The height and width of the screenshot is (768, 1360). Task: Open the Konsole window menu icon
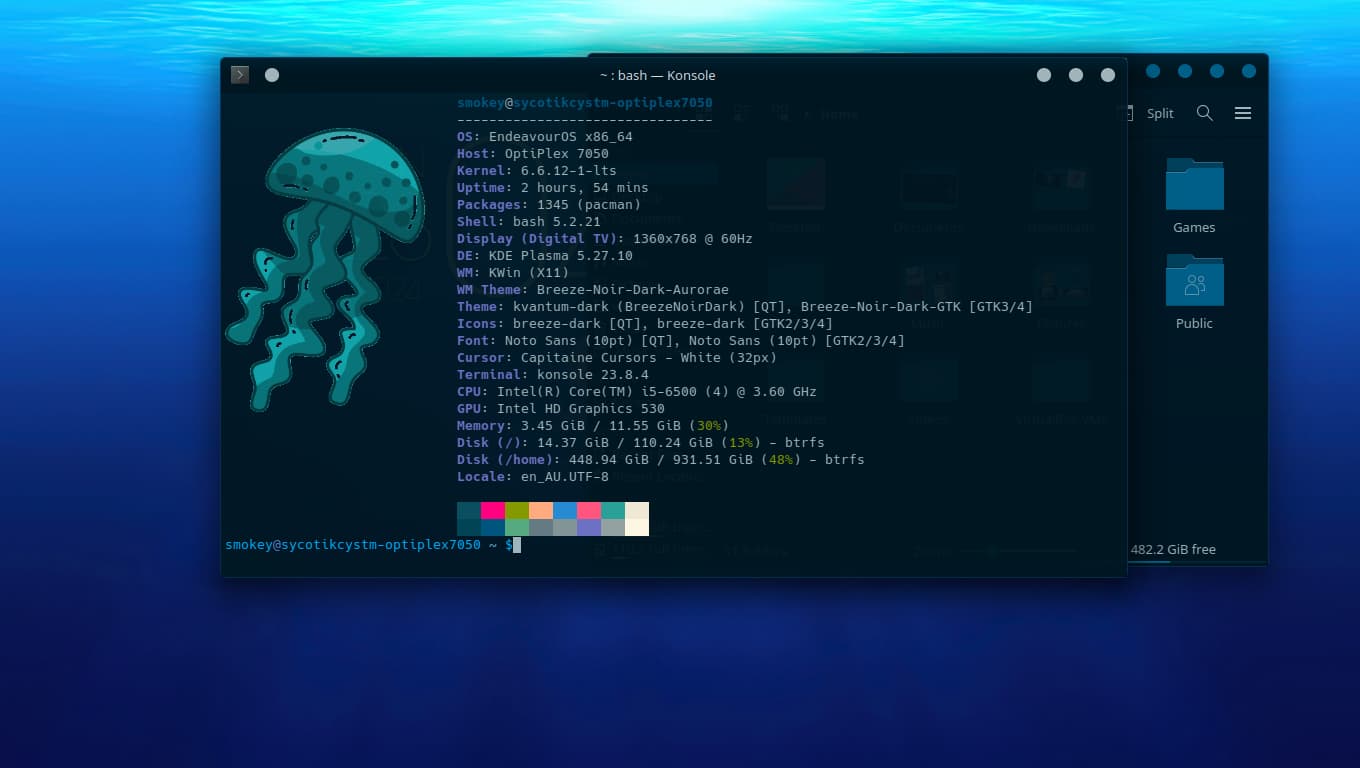coord(240,75)
